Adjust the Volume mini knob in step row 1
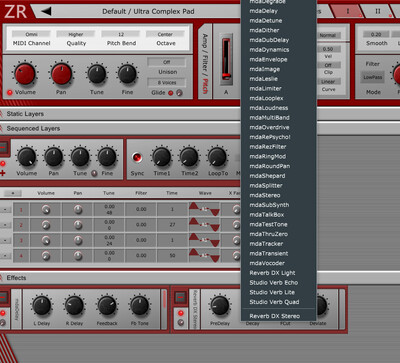 coord(46,209)
